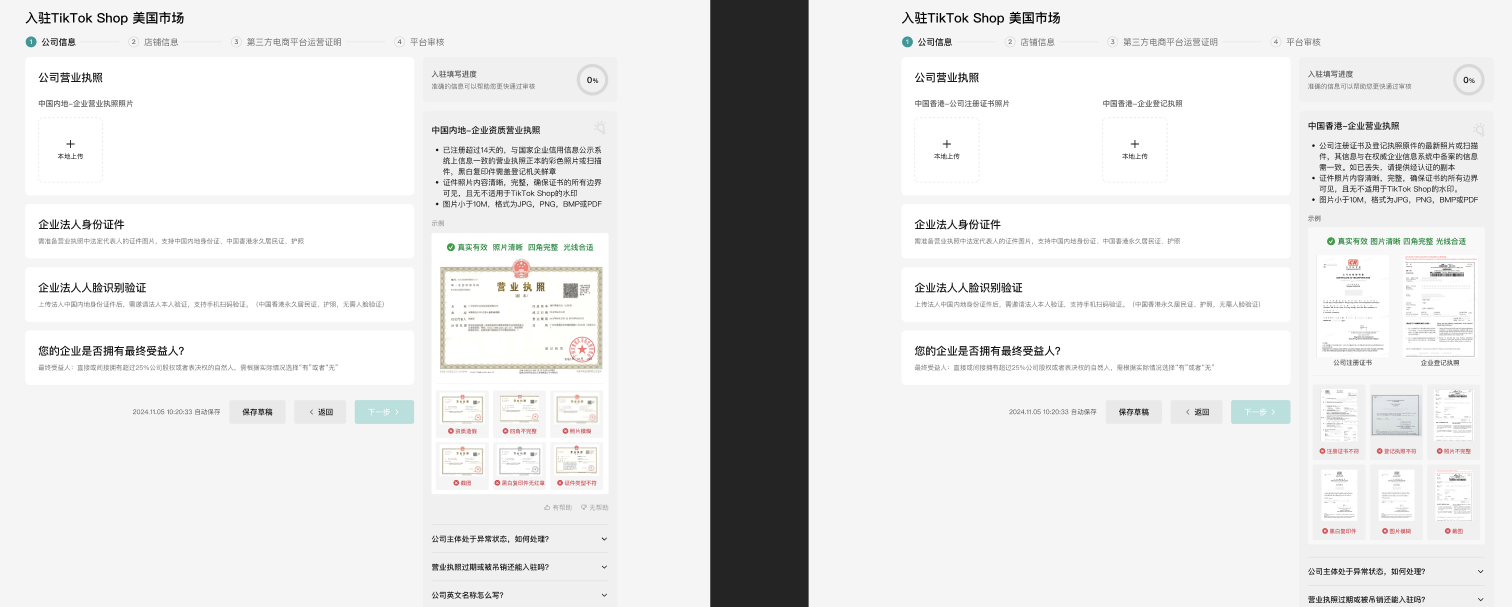Screen dimensions: 1512x607
Task: Click the plus upload icon under 中国内地-企业营业执照照片
Action: pos(70,144)
